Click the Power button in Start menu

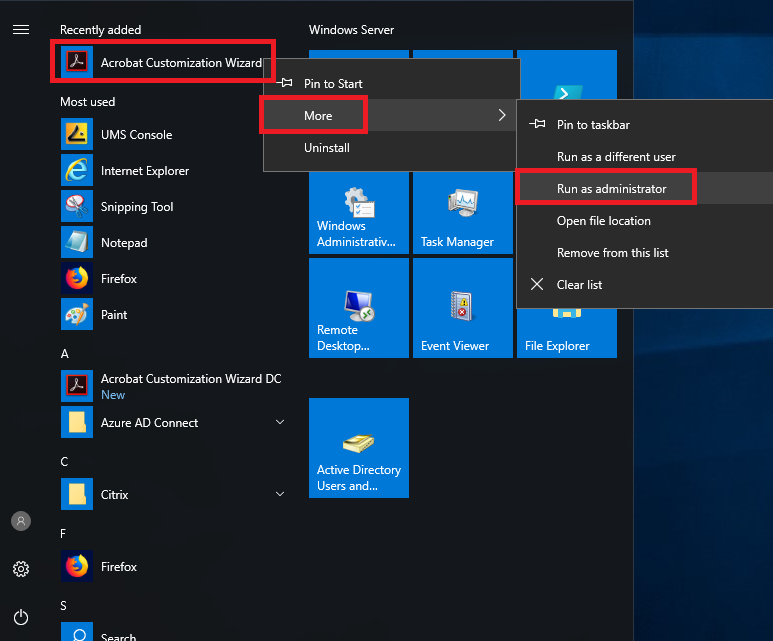[x=20, y=617]
